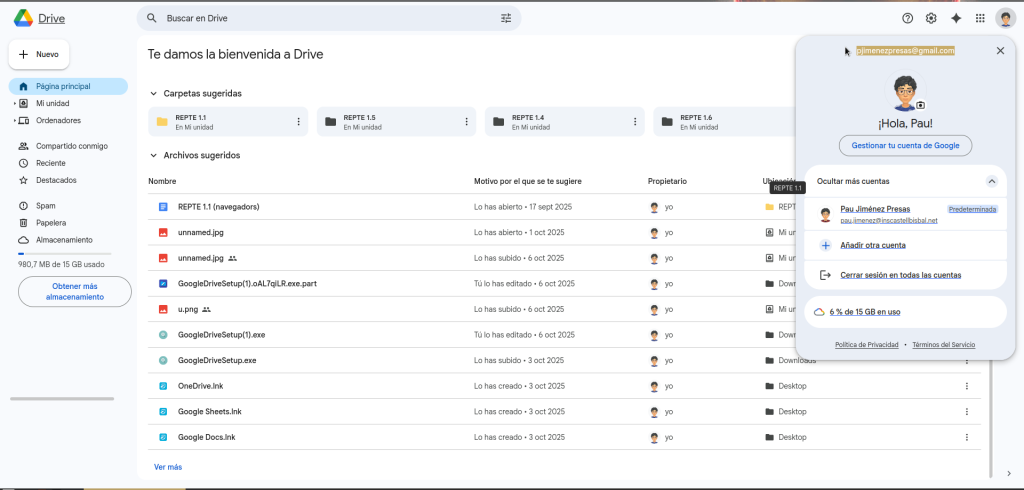
Task: Click the Gemini sparkle icon
Action: click(x=956, y=18)
